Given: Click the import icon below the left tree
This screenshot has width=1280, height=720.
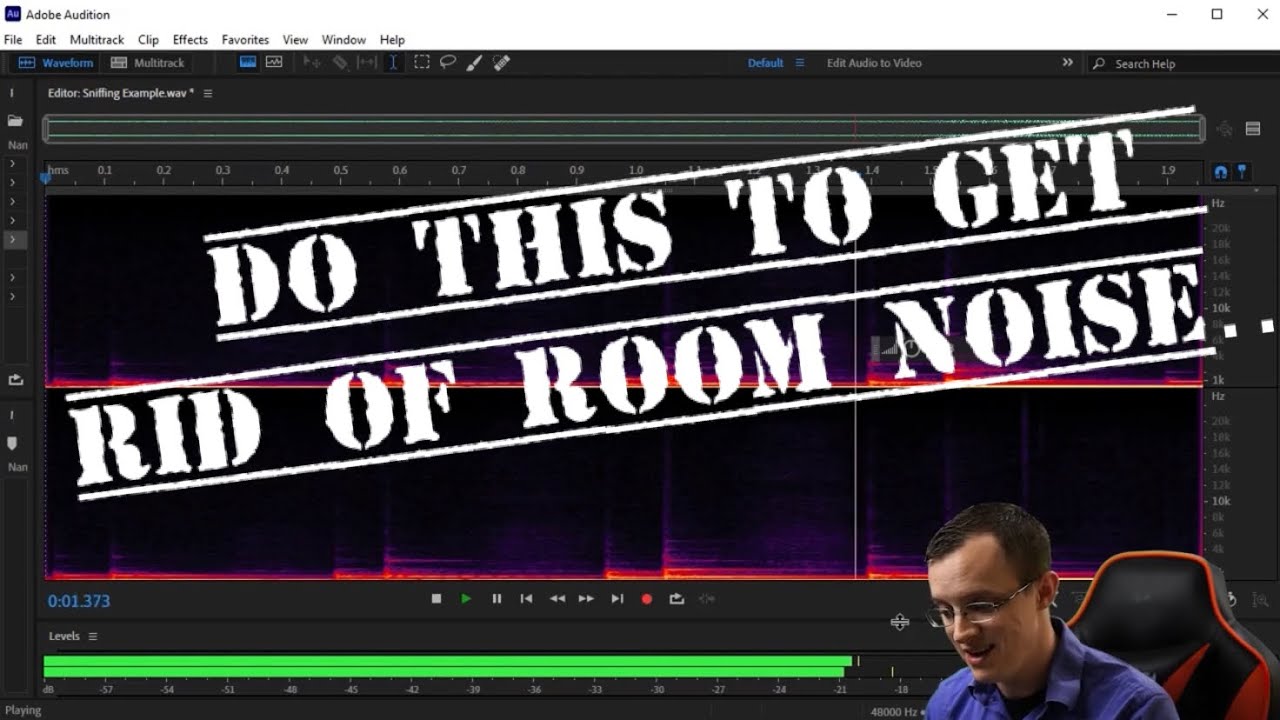Looking at the screenshot, I should (x=15, y=380).
